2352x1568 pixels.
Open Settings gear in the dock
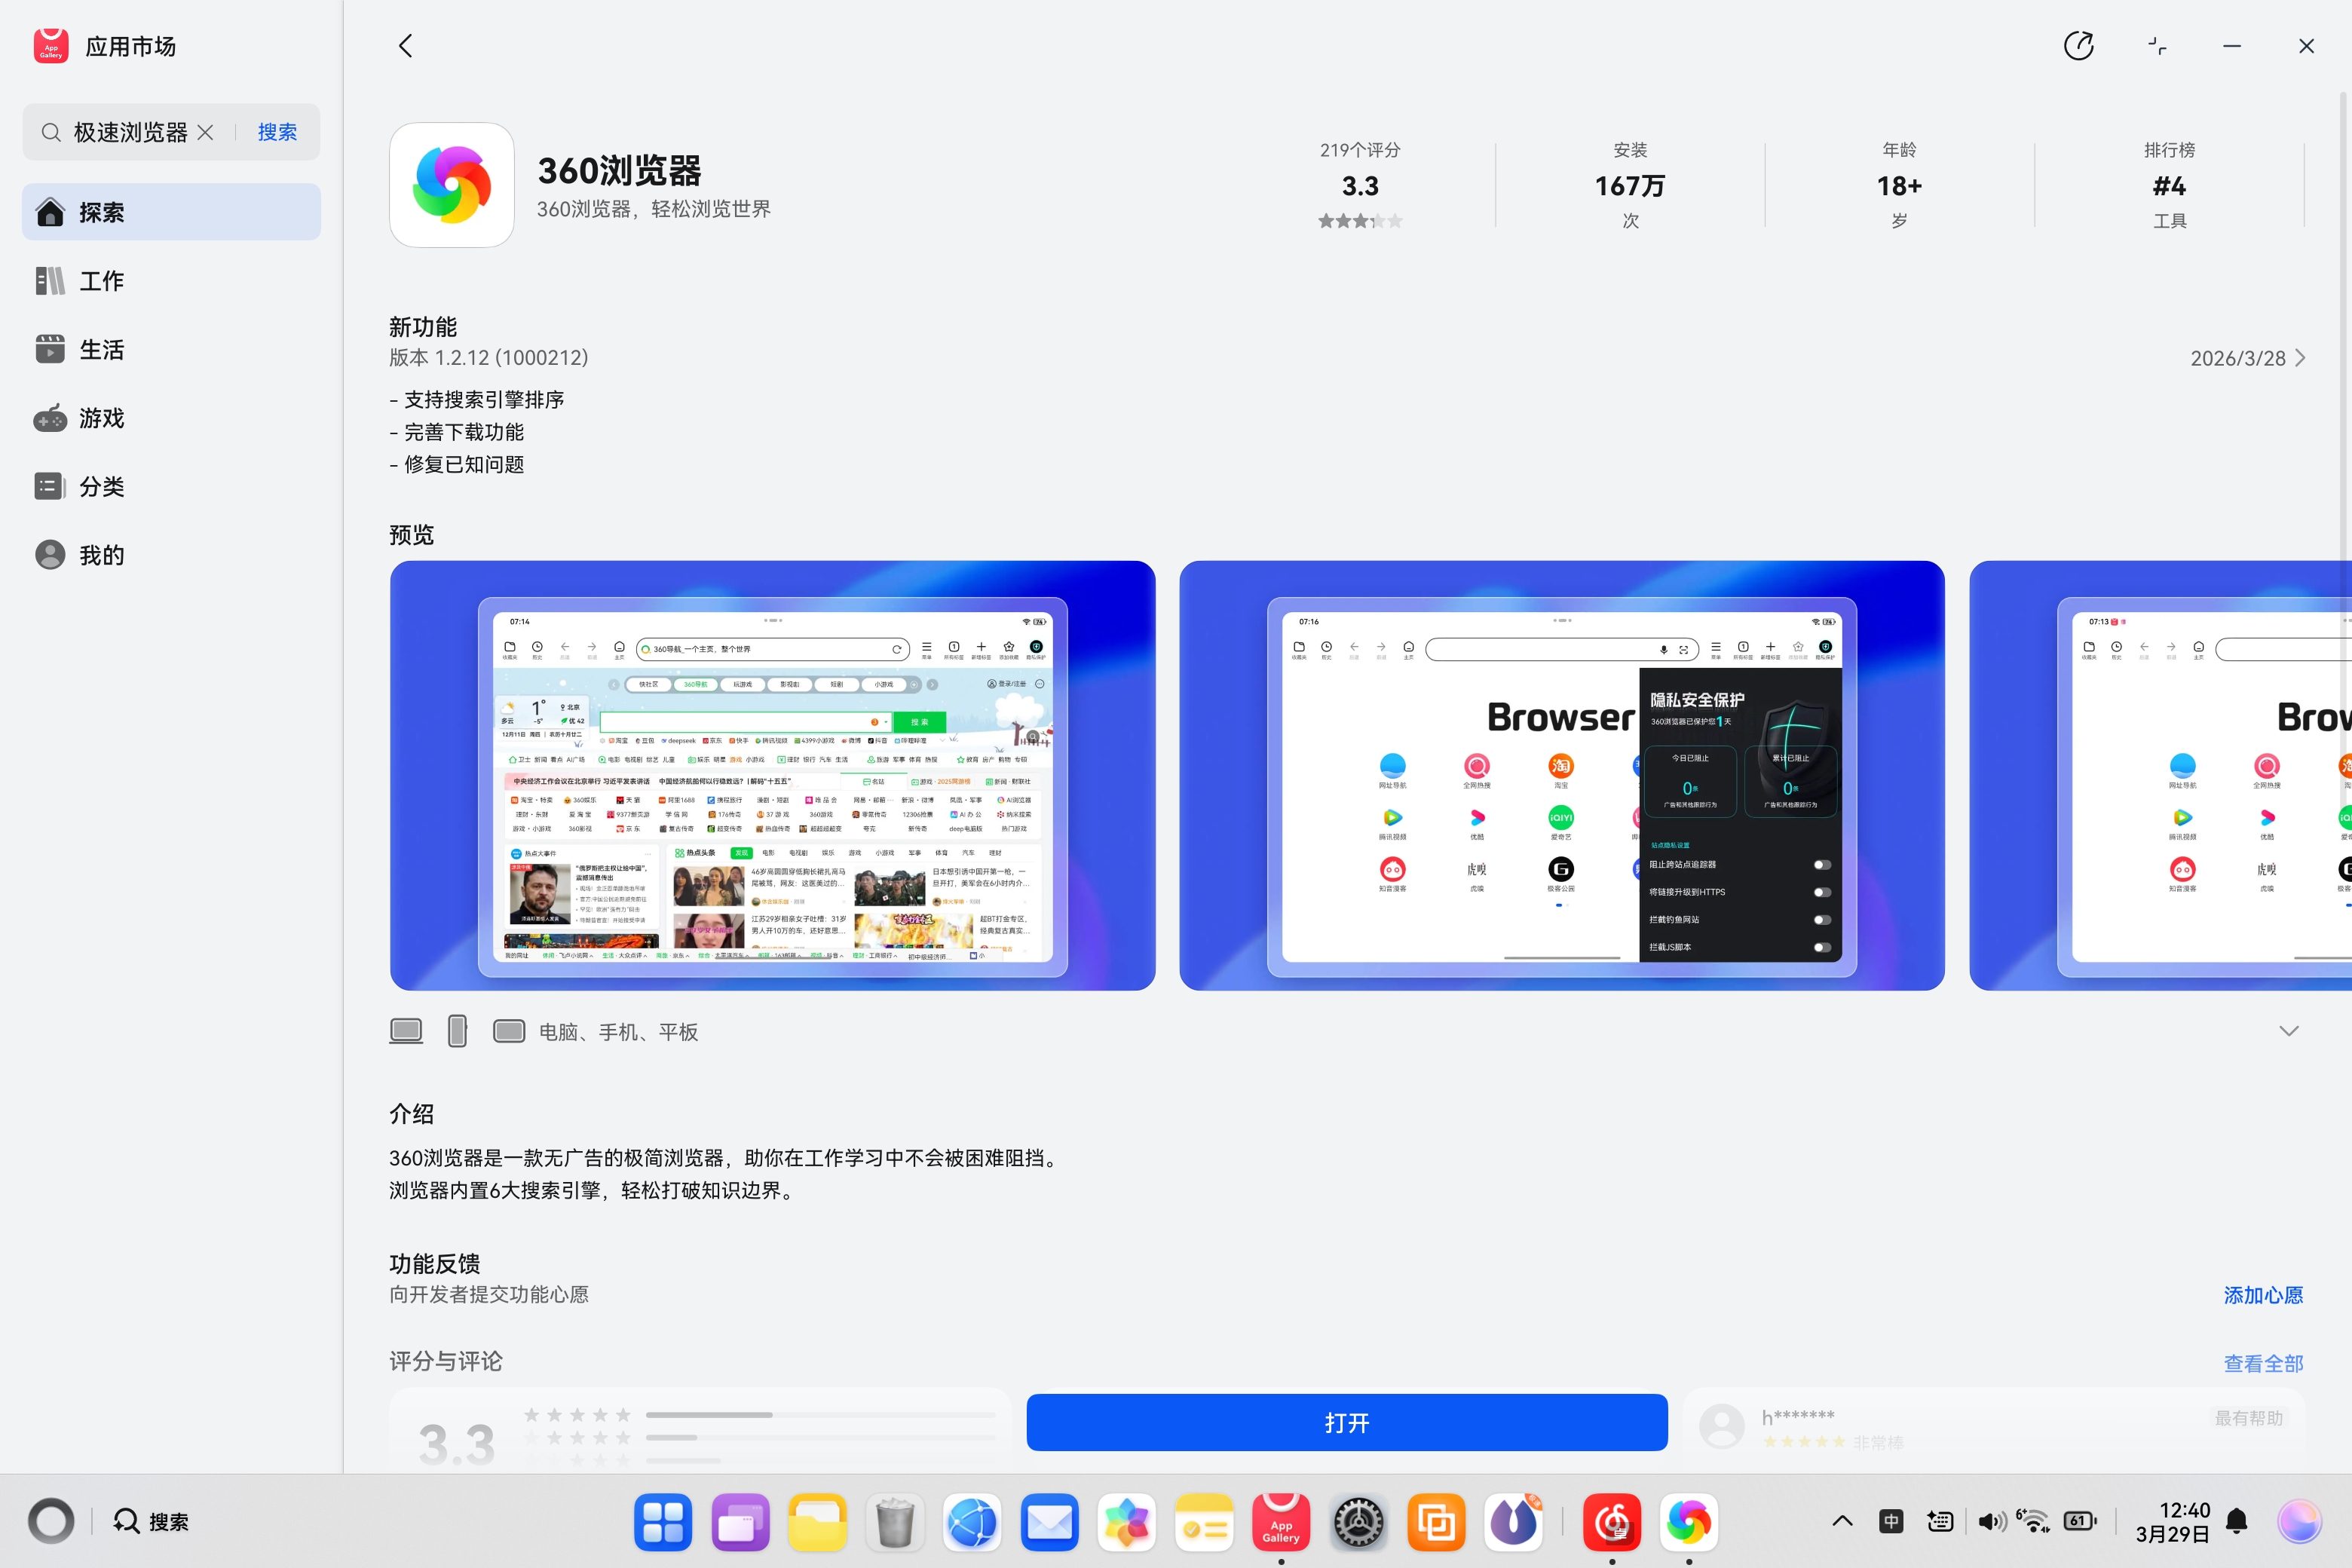click(1358, 1522)
